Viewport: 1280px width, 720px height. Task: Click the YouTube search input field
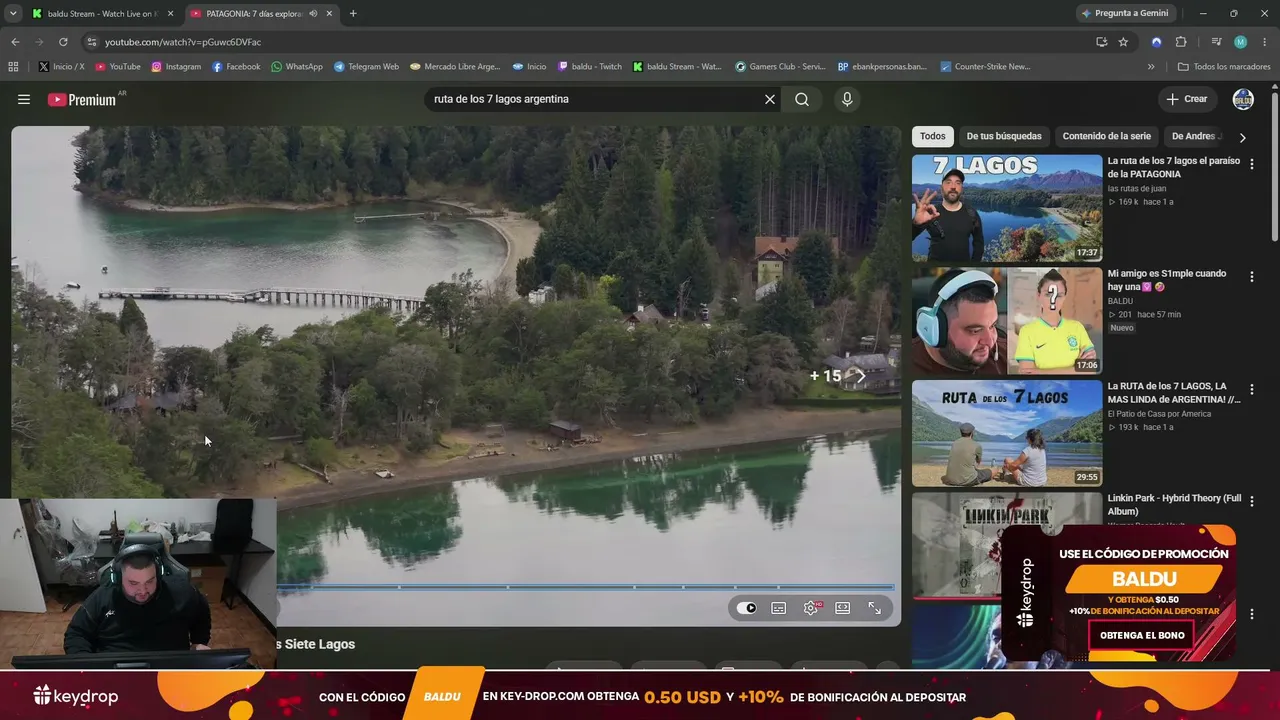pyautogui.click(x=595, y=99)
